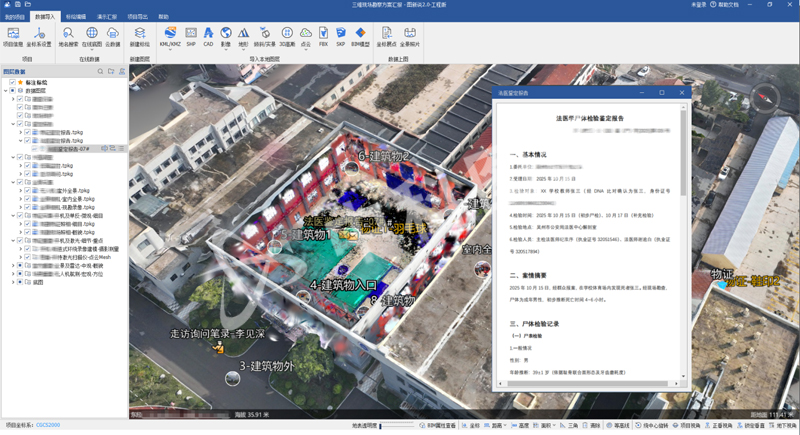
Task: Open the 面积 dropdown in status bar
Action: pyautogui.click(x=554, y=425)
